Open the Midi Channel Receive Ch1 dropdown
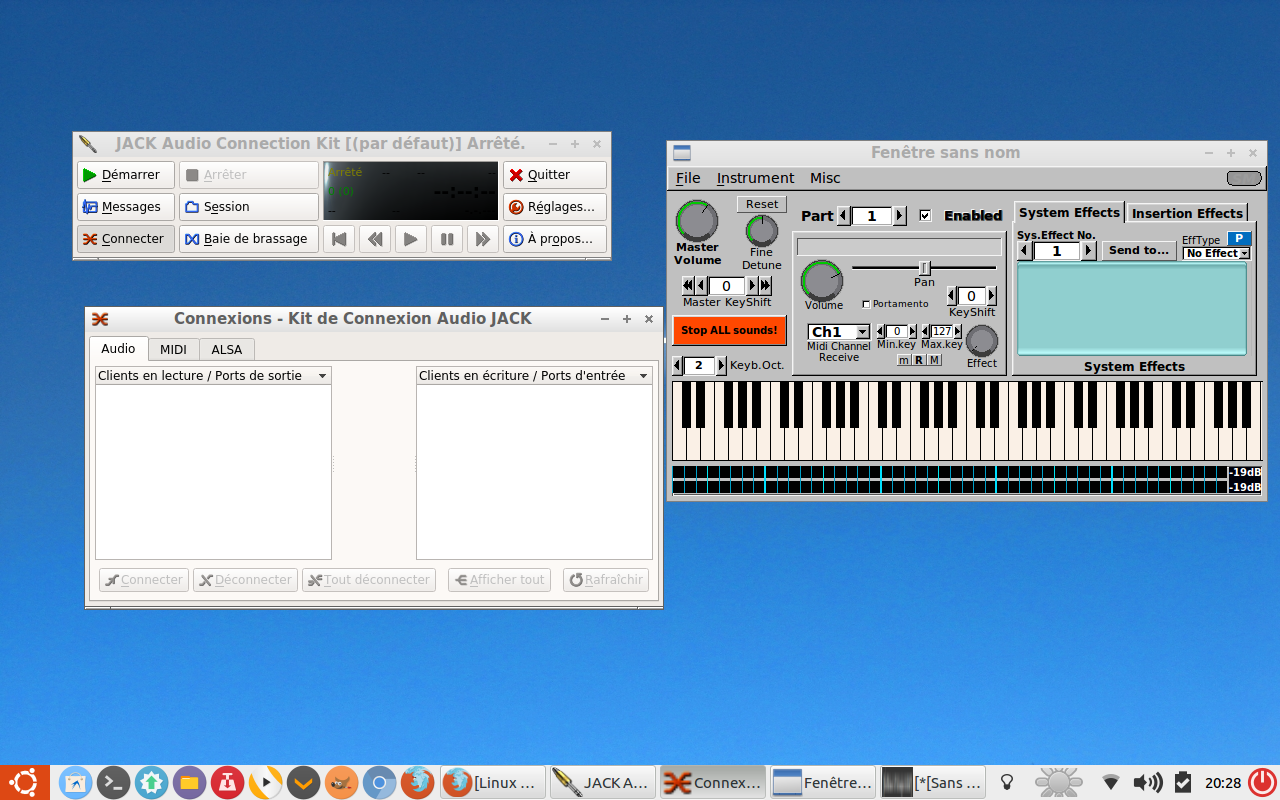Image resolution: width=1280 pixels, height=800 pixels. click(839, 332)
